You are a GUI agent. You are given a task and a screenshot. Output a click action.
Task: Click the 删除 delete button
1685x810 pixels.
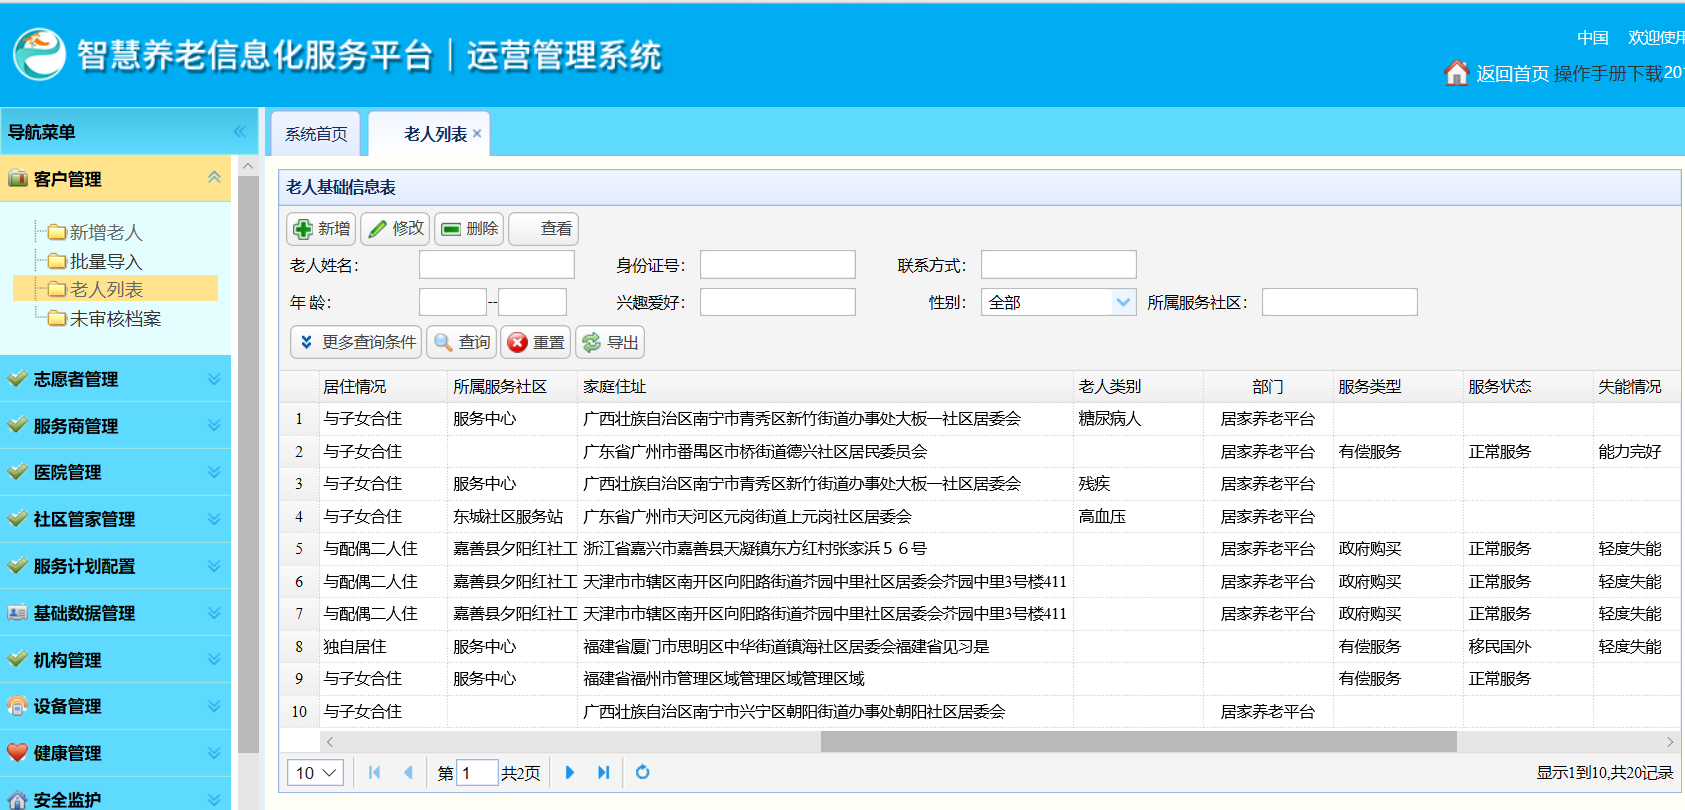469,229
